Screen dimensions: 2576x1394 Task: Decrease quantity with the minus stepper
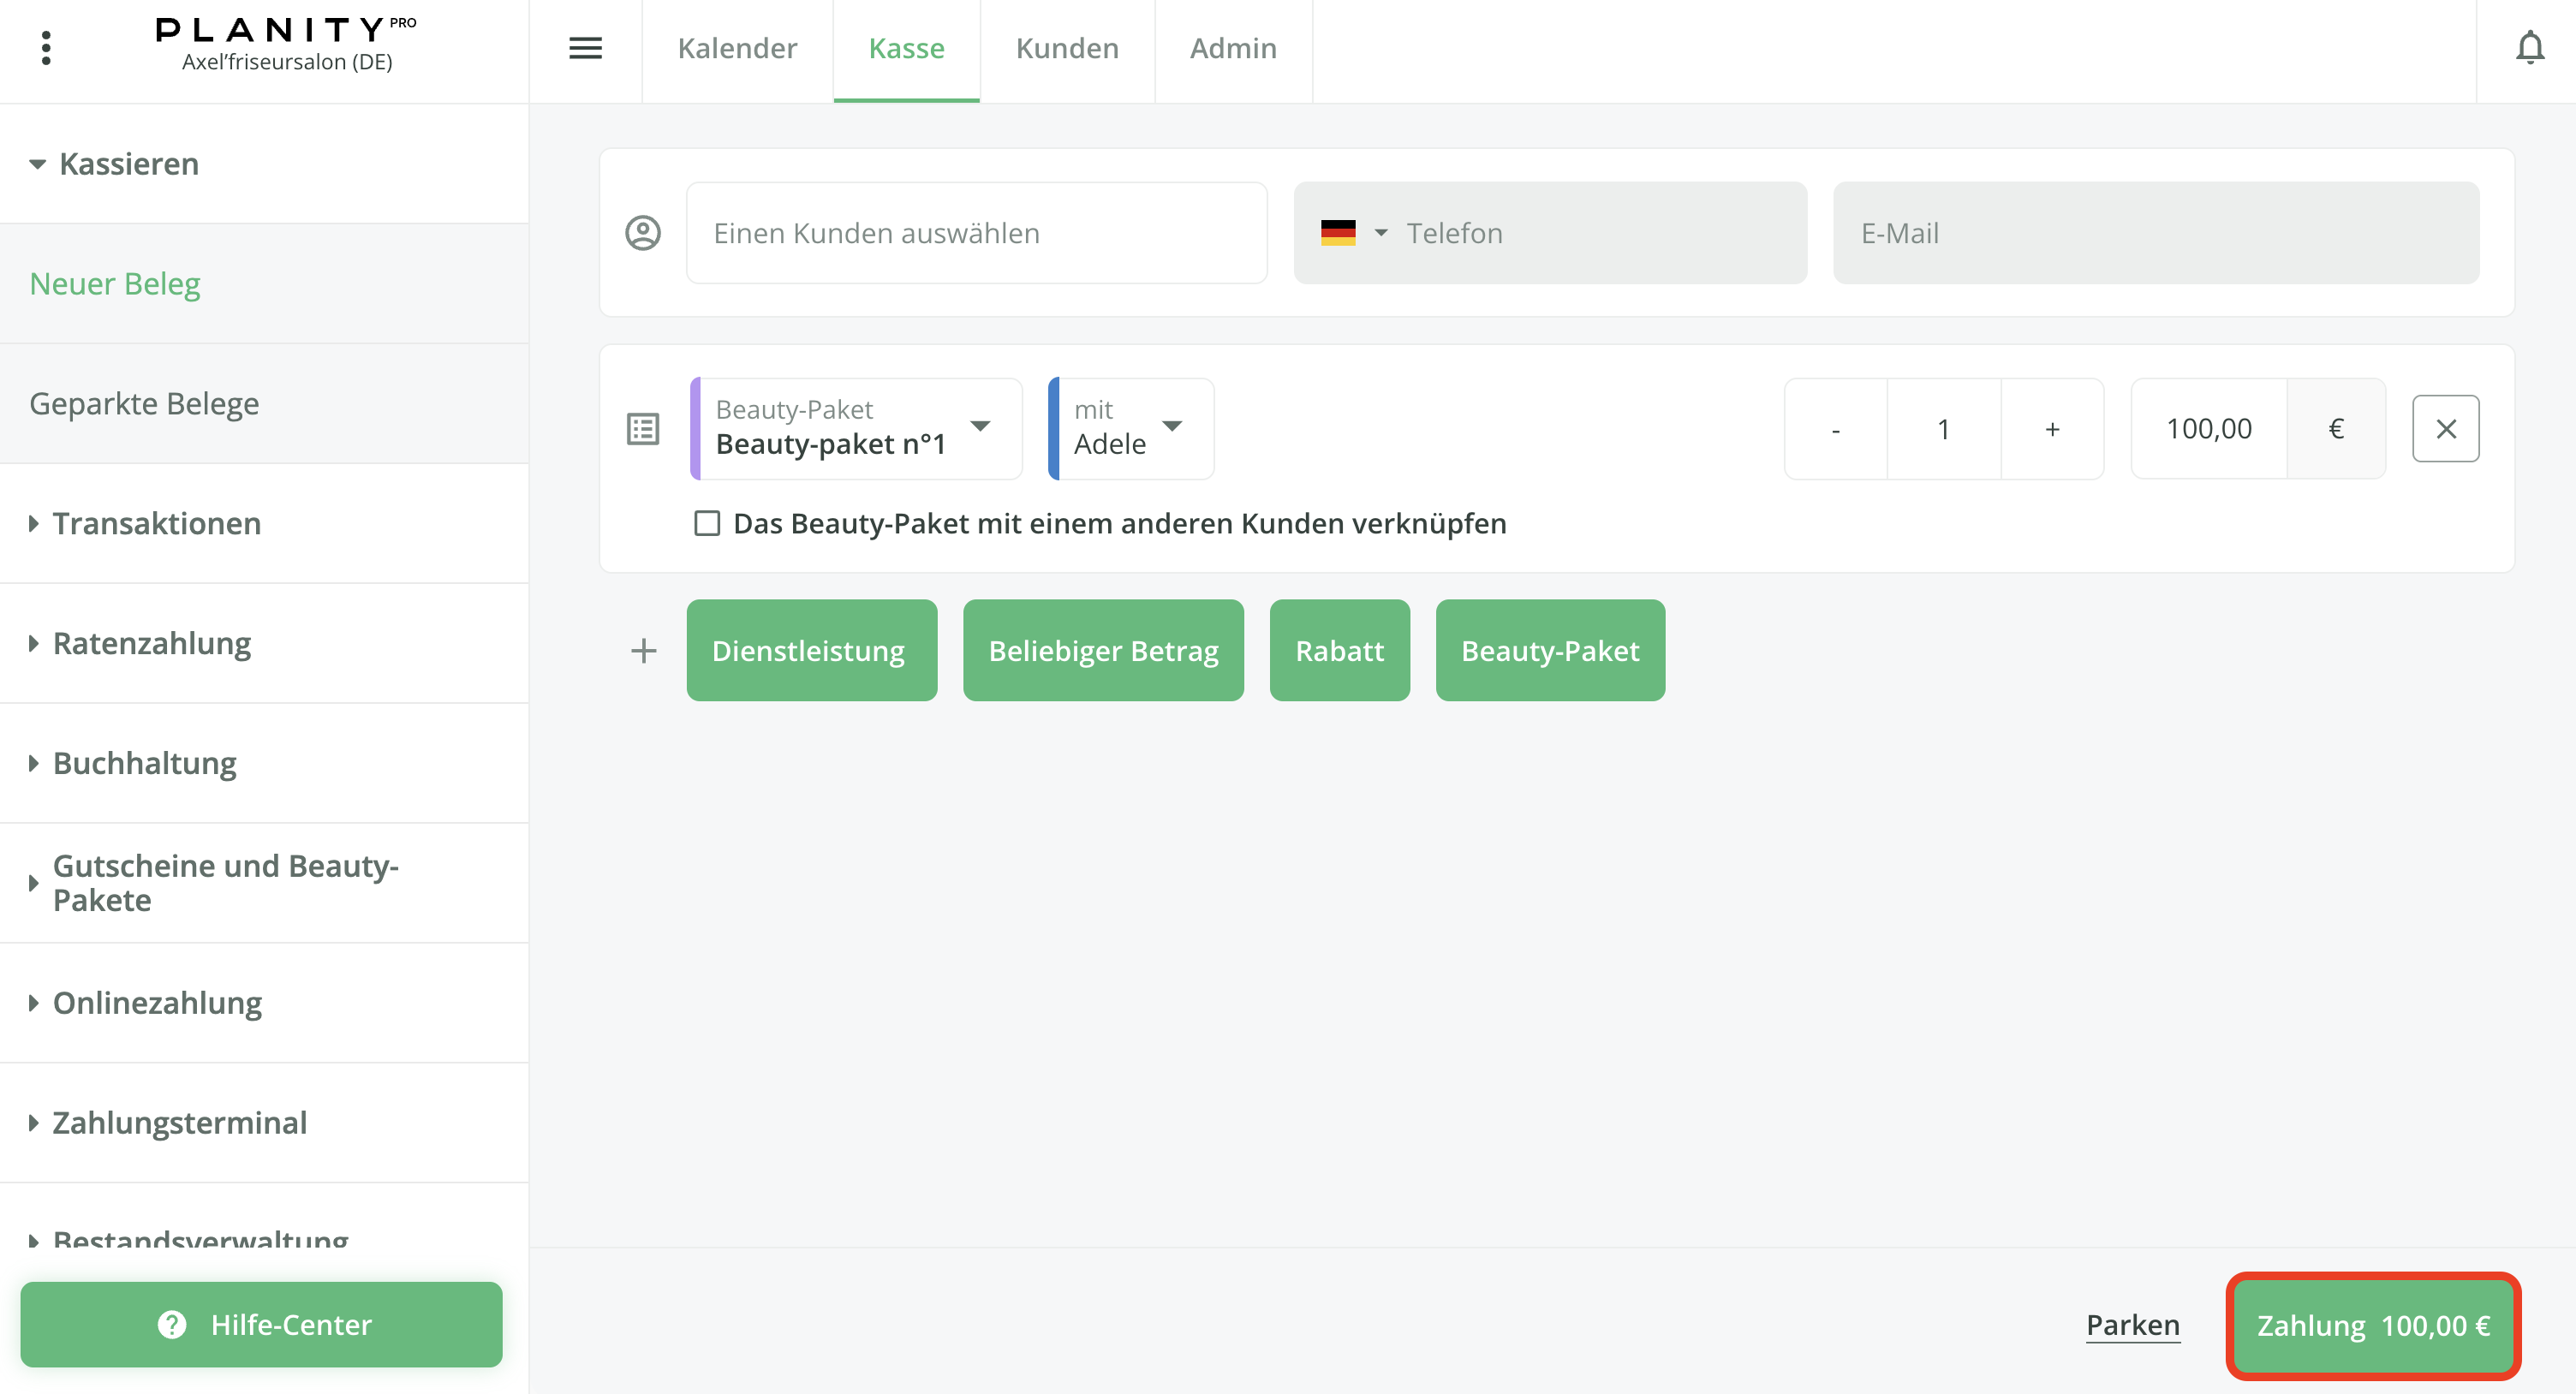1835,428
